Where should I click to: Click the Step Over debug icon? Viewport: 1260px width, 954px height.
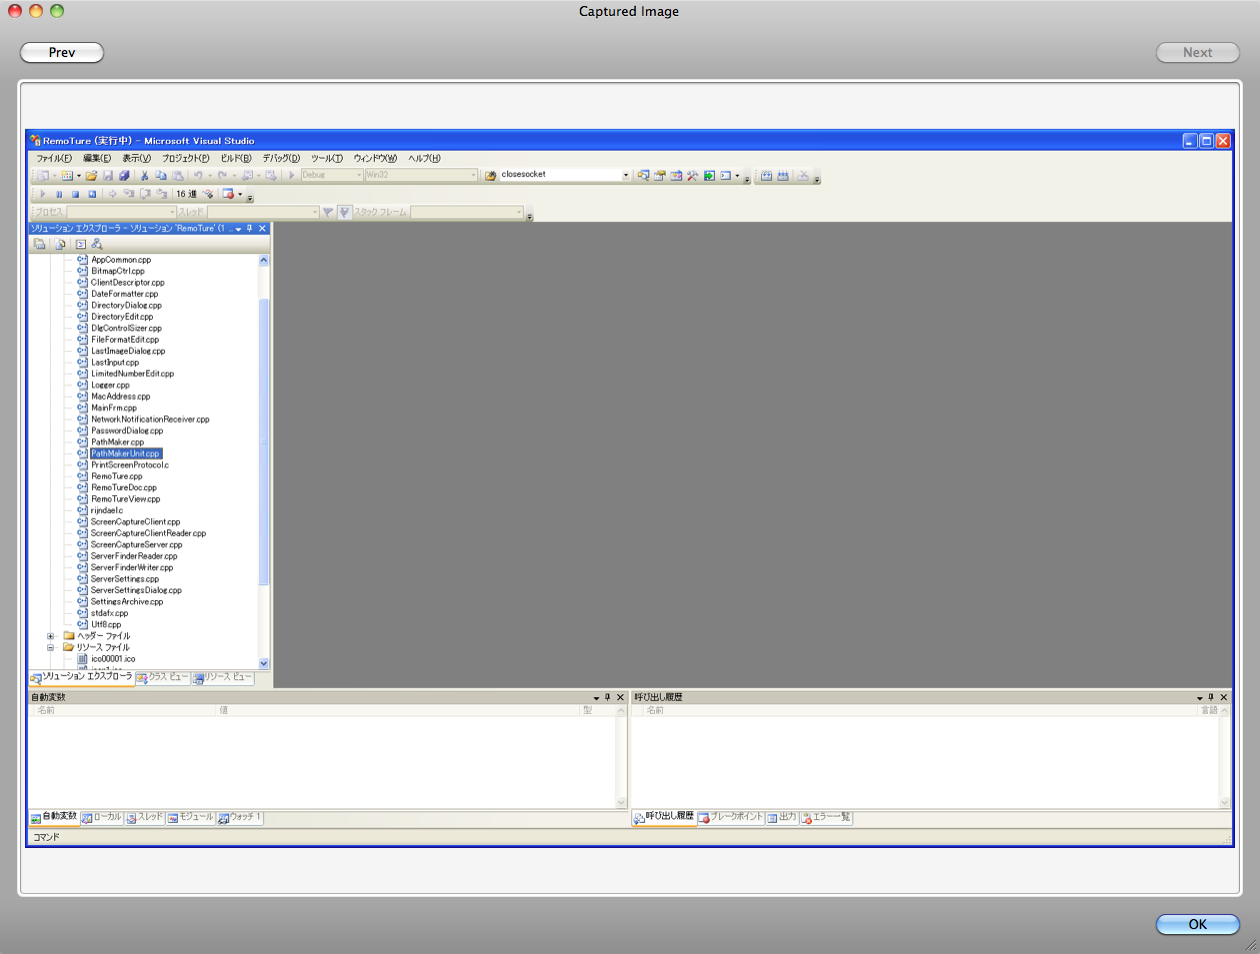click(145, 194)
